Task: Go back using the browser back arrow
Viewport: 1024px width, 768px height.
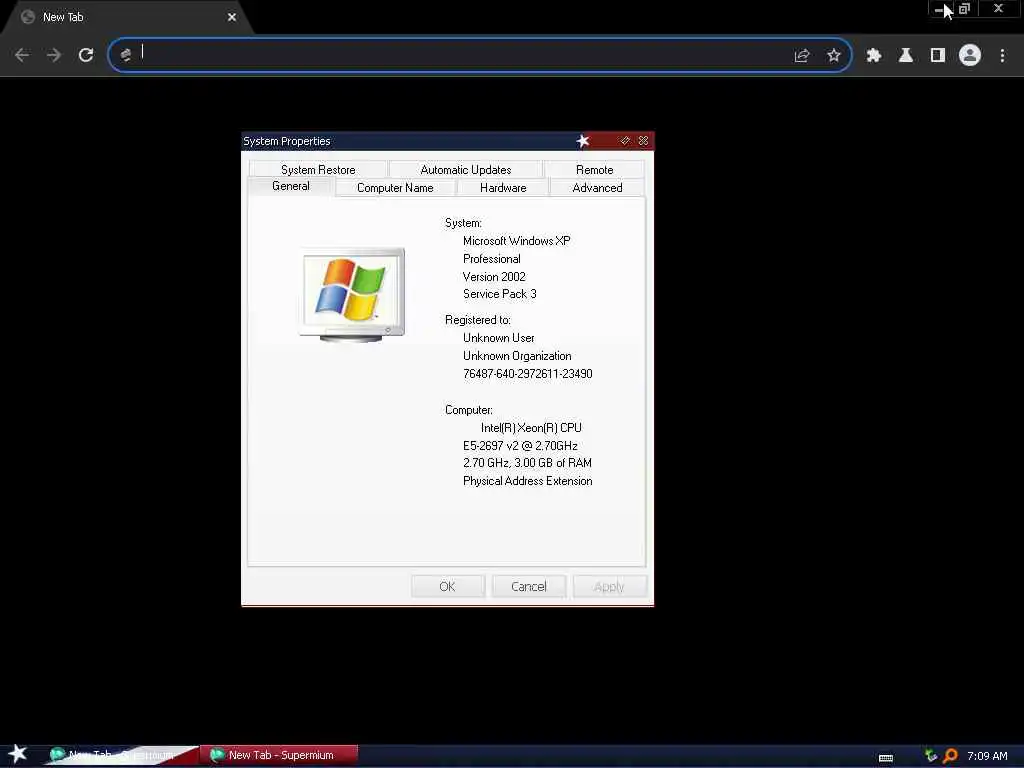Action: [22, 55]
